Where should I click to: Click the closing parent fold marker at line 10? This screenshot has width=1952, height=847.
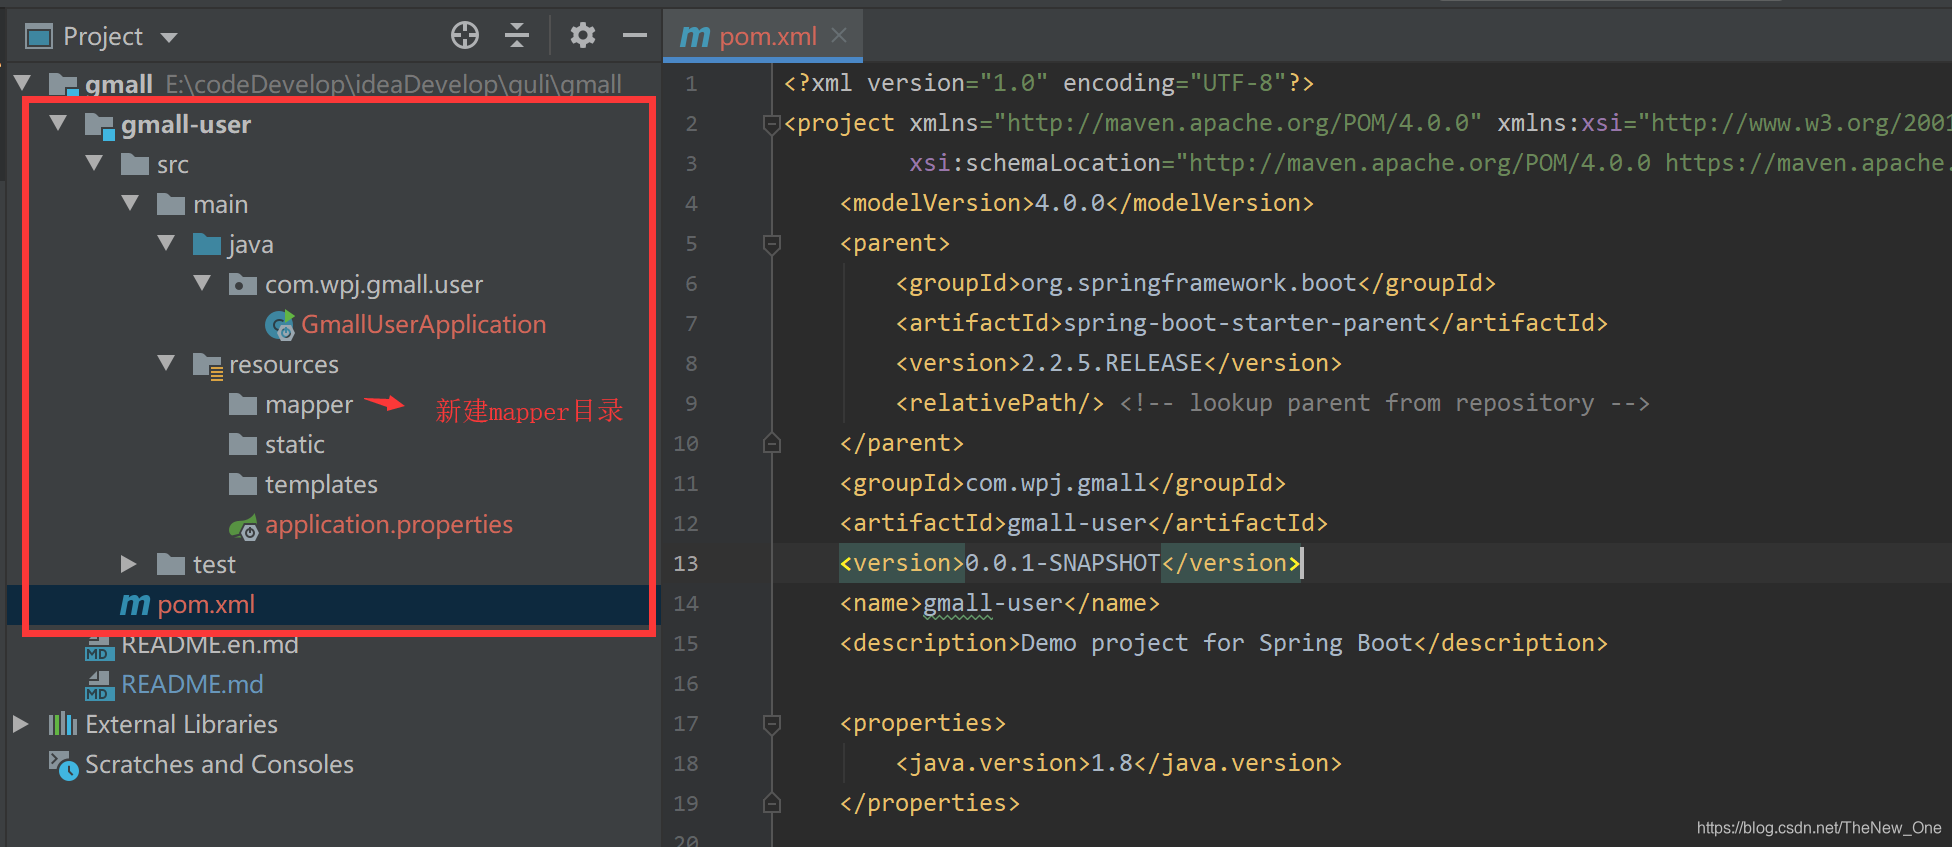771,443
